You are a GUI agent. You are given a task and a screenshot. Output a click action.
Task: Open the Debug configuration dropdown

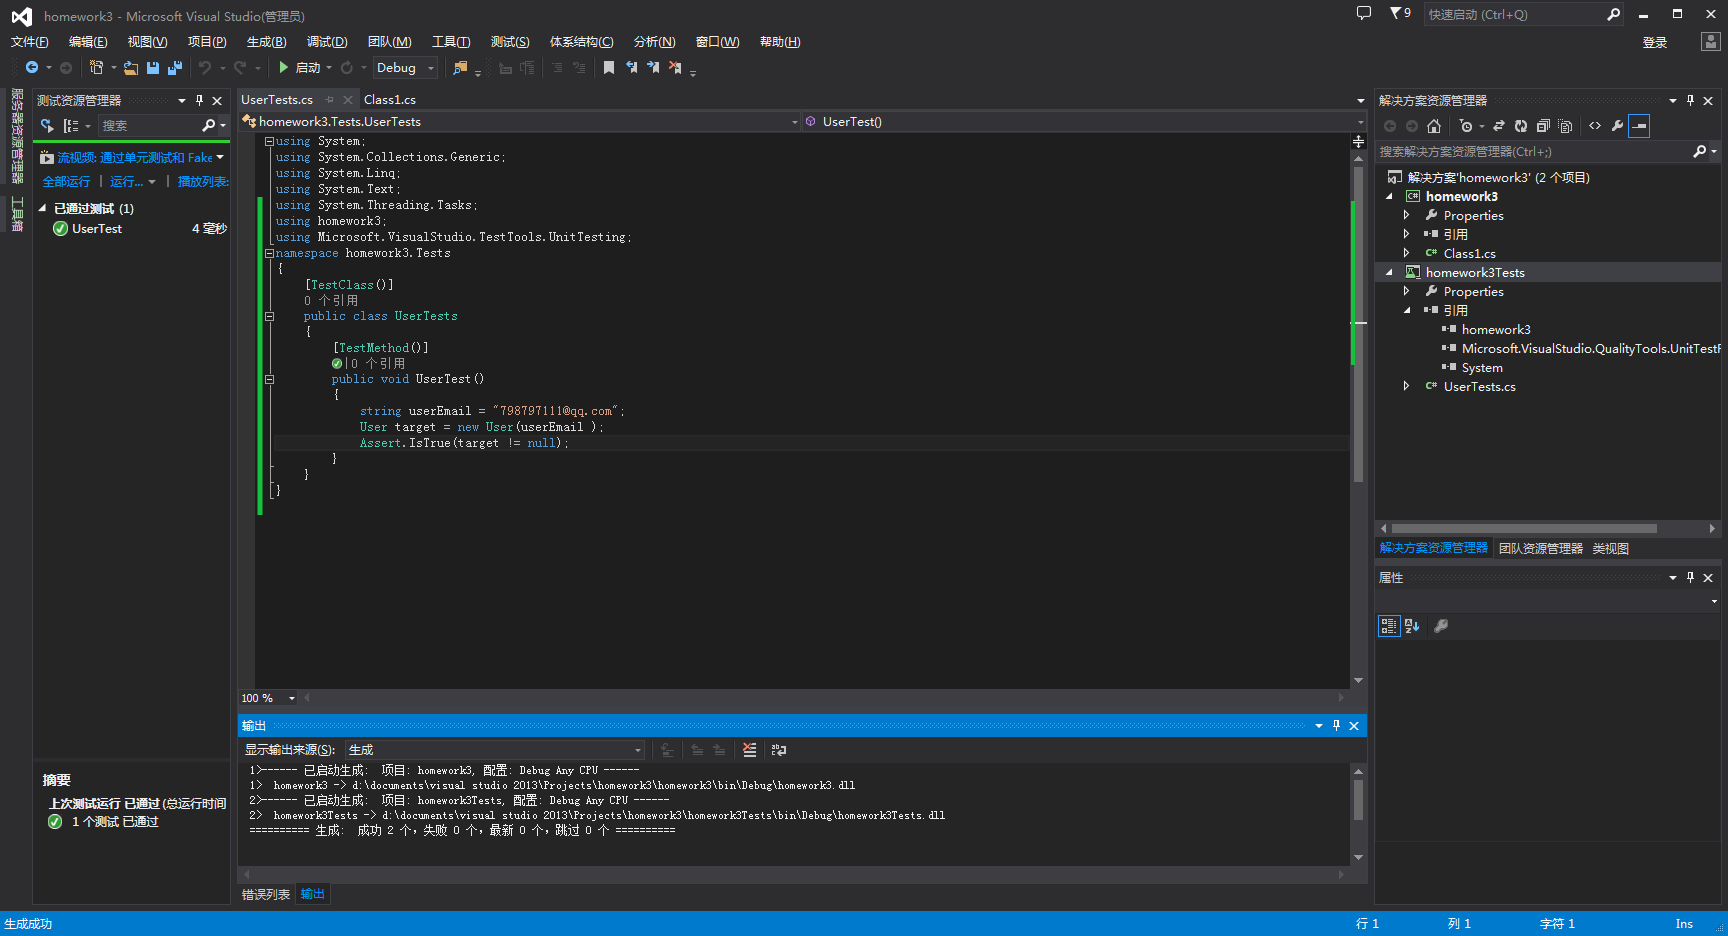pyautogui.click(x=406, y=68)
